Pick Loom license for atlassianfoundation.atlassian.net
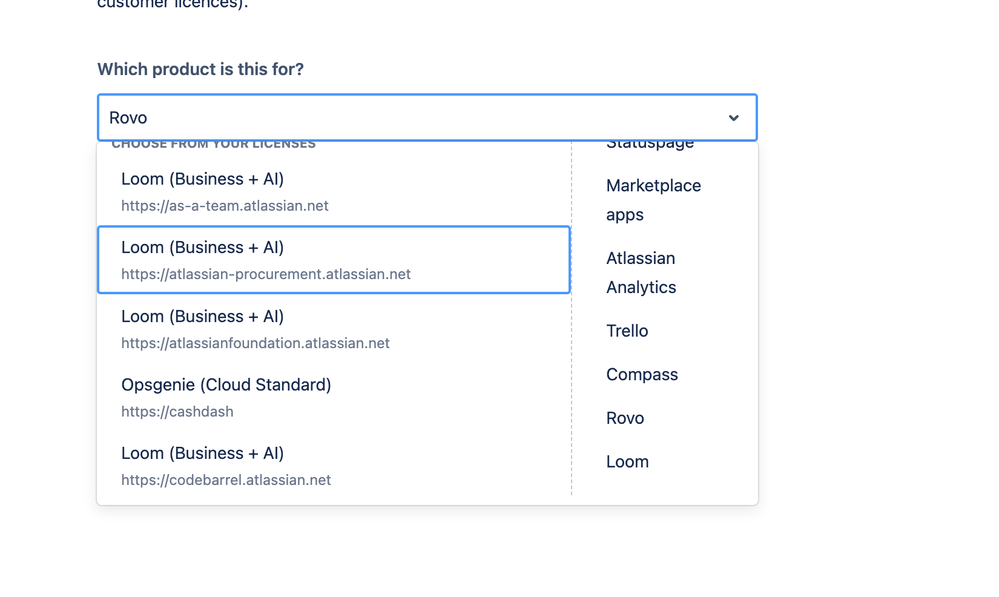Screen dimensions: 999x597 click(x=334, y=329)
